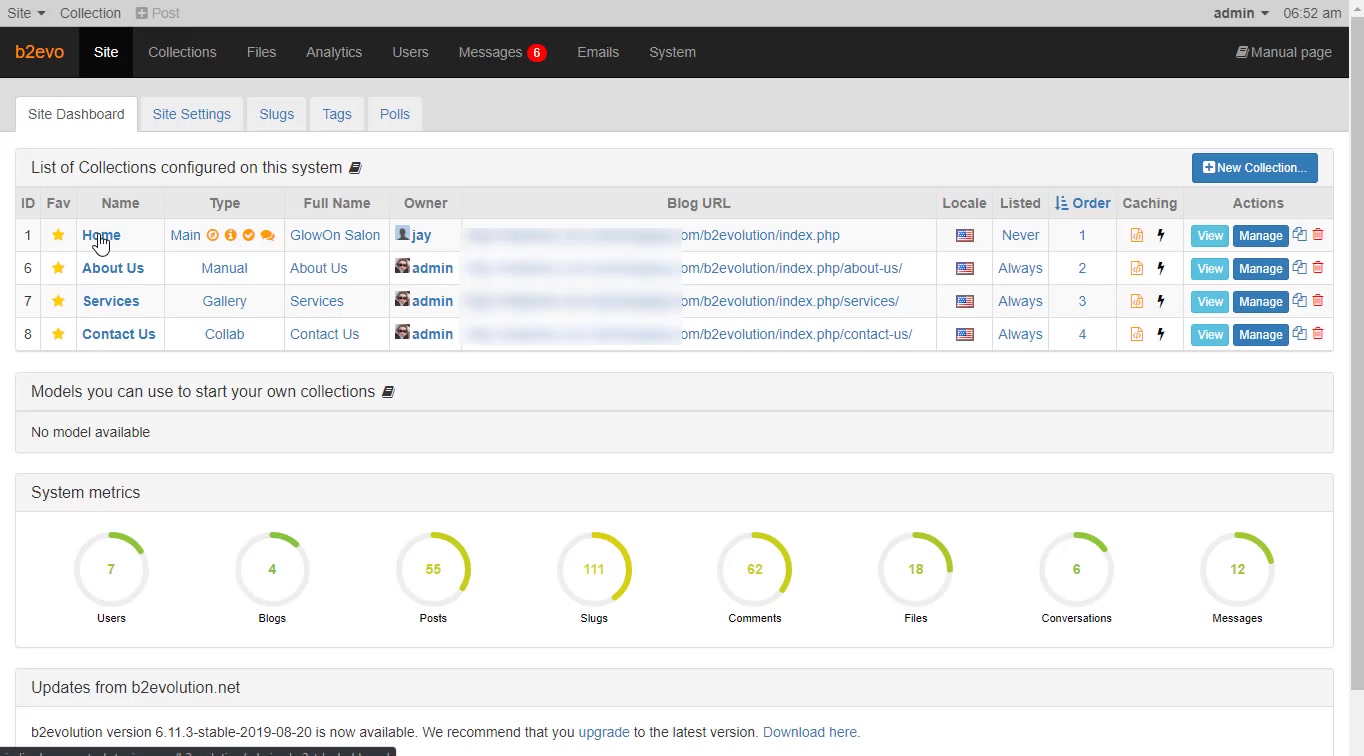Click the lightning bolt icon for Contact Us
The height and width of the screenshot is (756, 1364).
pos(1161,334)
